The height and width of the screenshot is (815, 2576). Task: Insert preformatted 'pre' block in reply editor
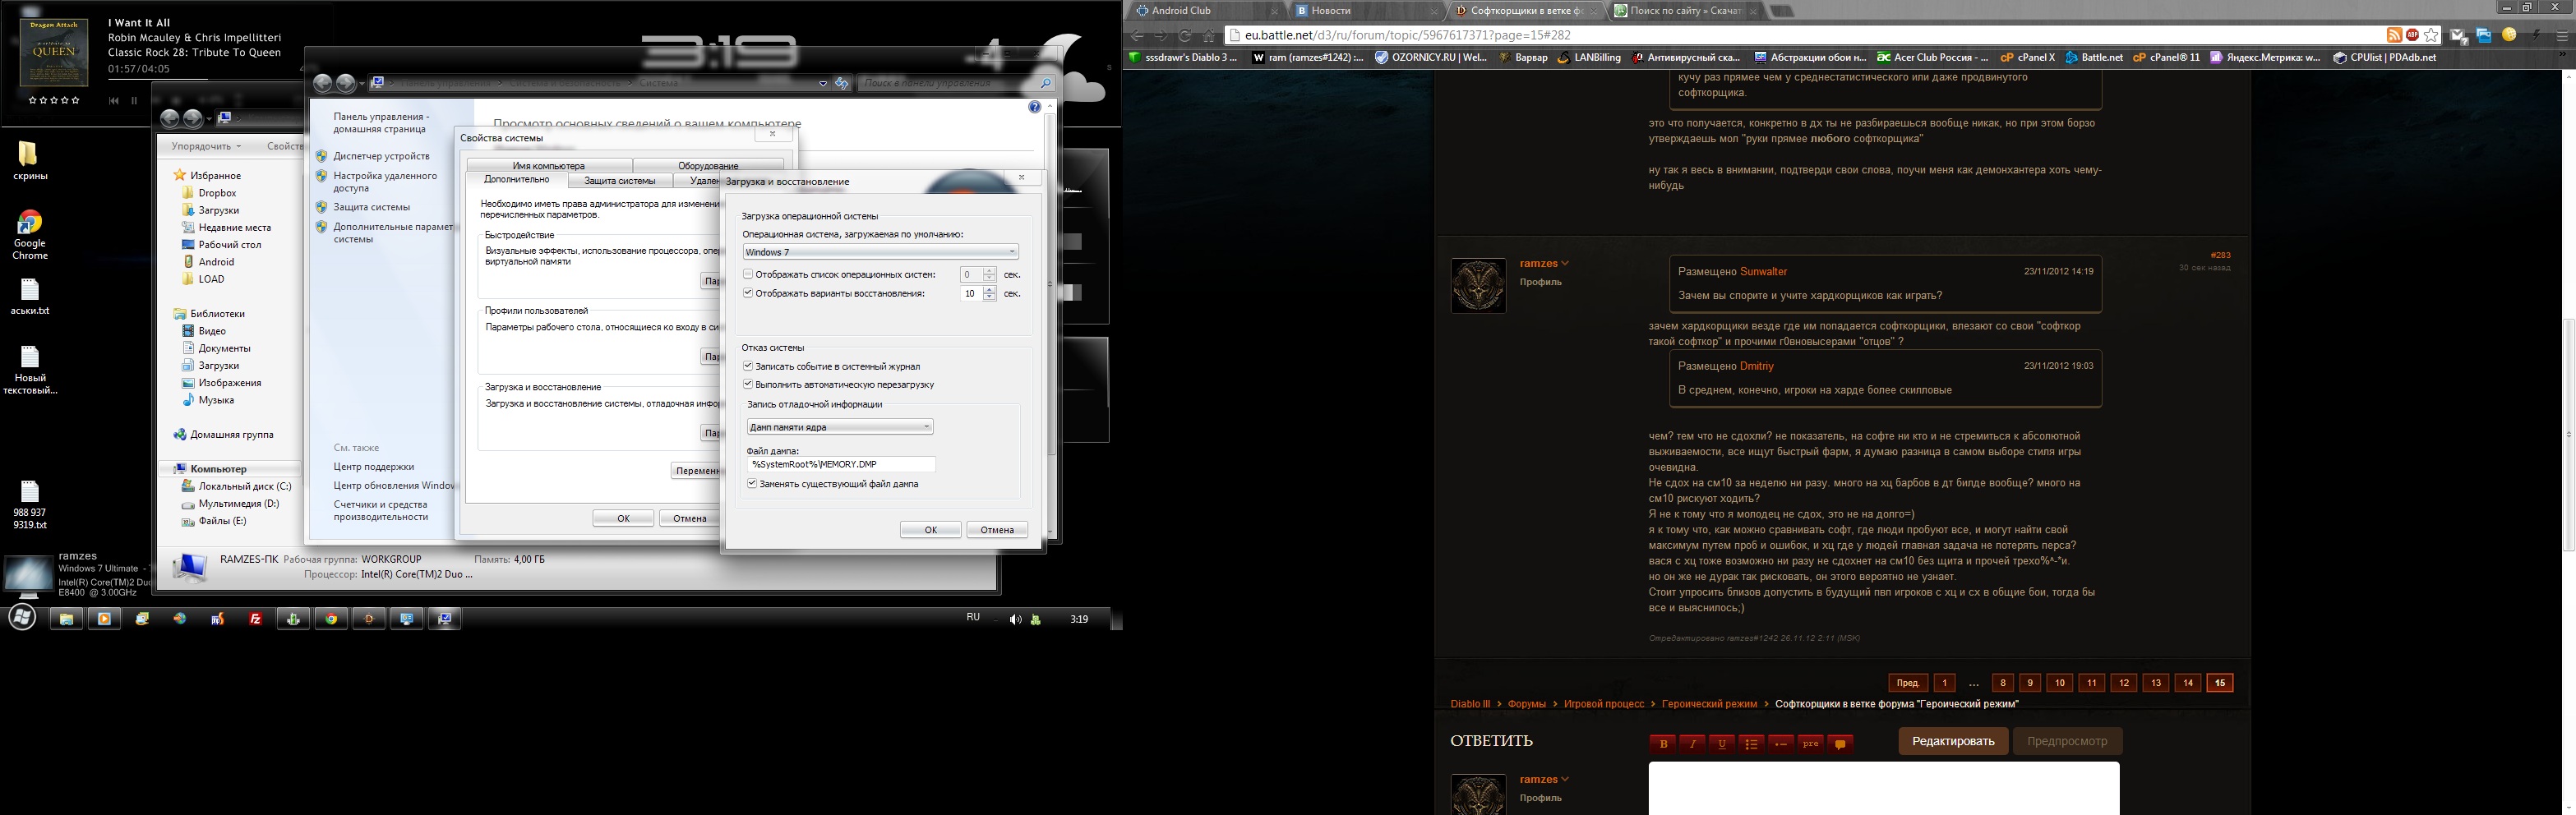click(1810, 743)
